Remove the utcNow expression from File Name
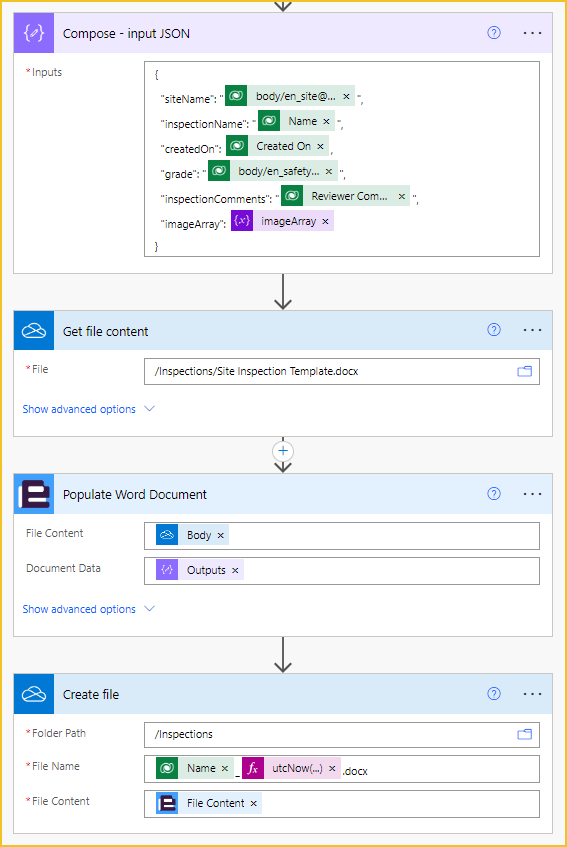 [x=332, y=768]
